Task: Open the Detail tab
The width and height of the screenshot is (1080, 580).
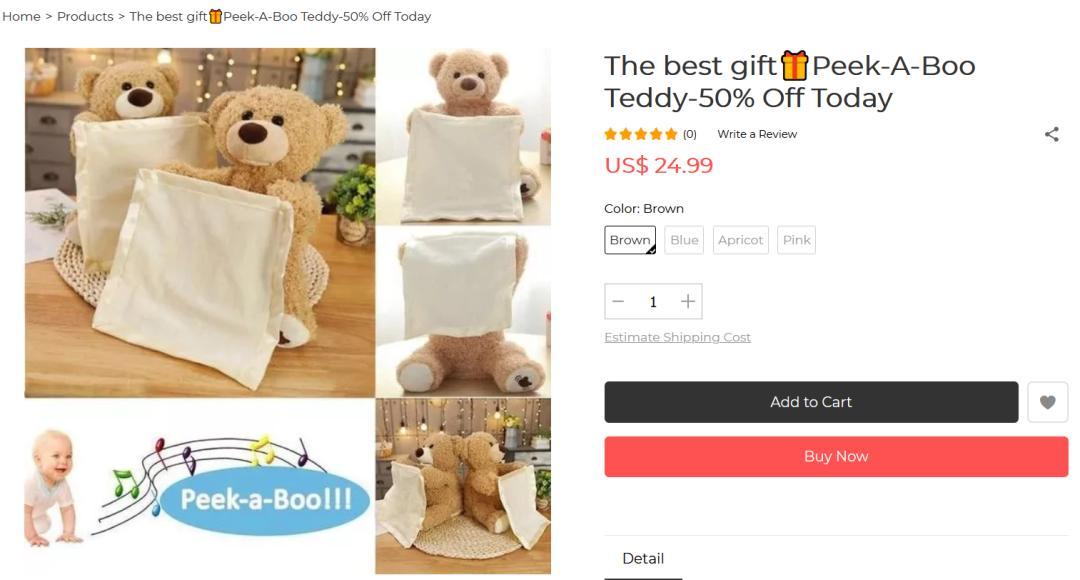Action: (643, 559)
